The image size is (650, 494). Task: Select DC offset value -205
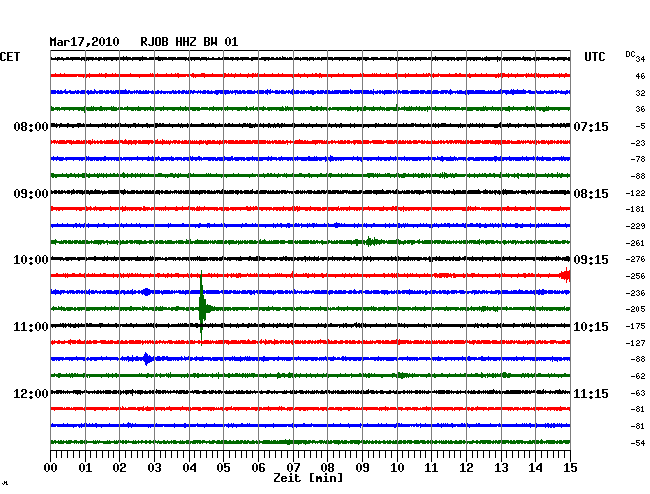point(635,309)
